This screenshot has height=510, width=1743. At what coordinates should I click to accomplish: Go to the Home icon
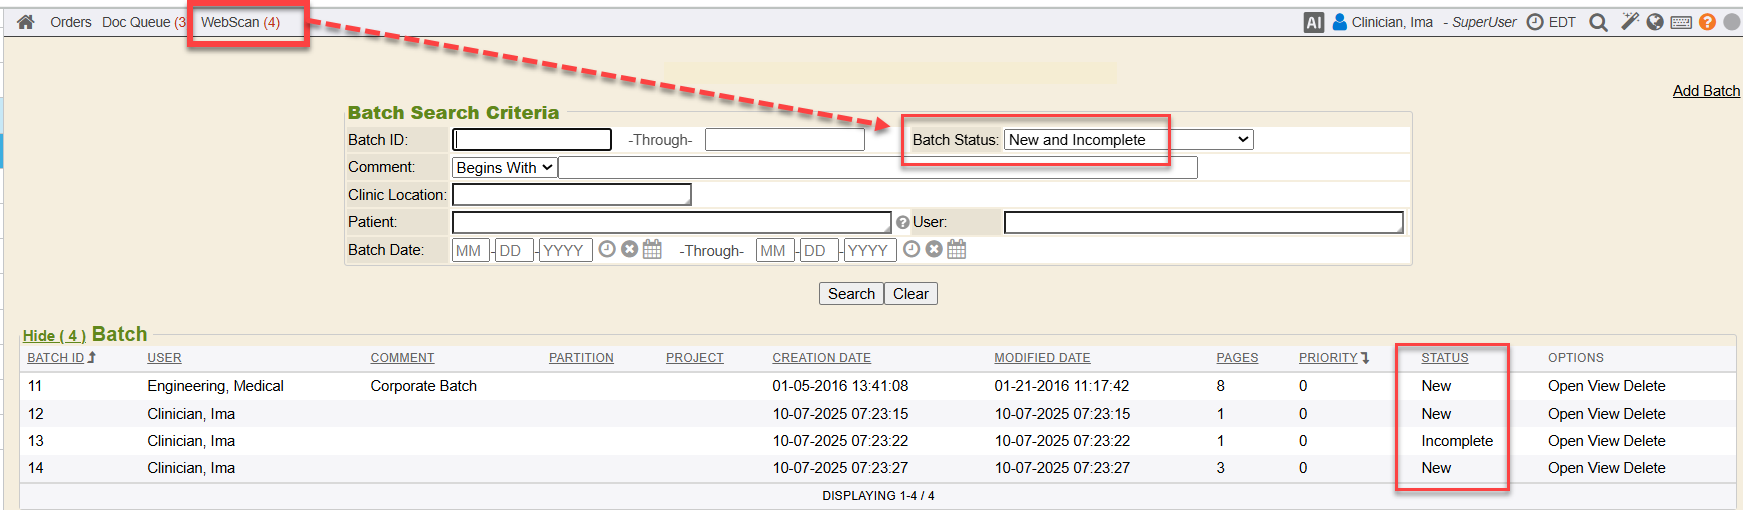tap(26, 22)
